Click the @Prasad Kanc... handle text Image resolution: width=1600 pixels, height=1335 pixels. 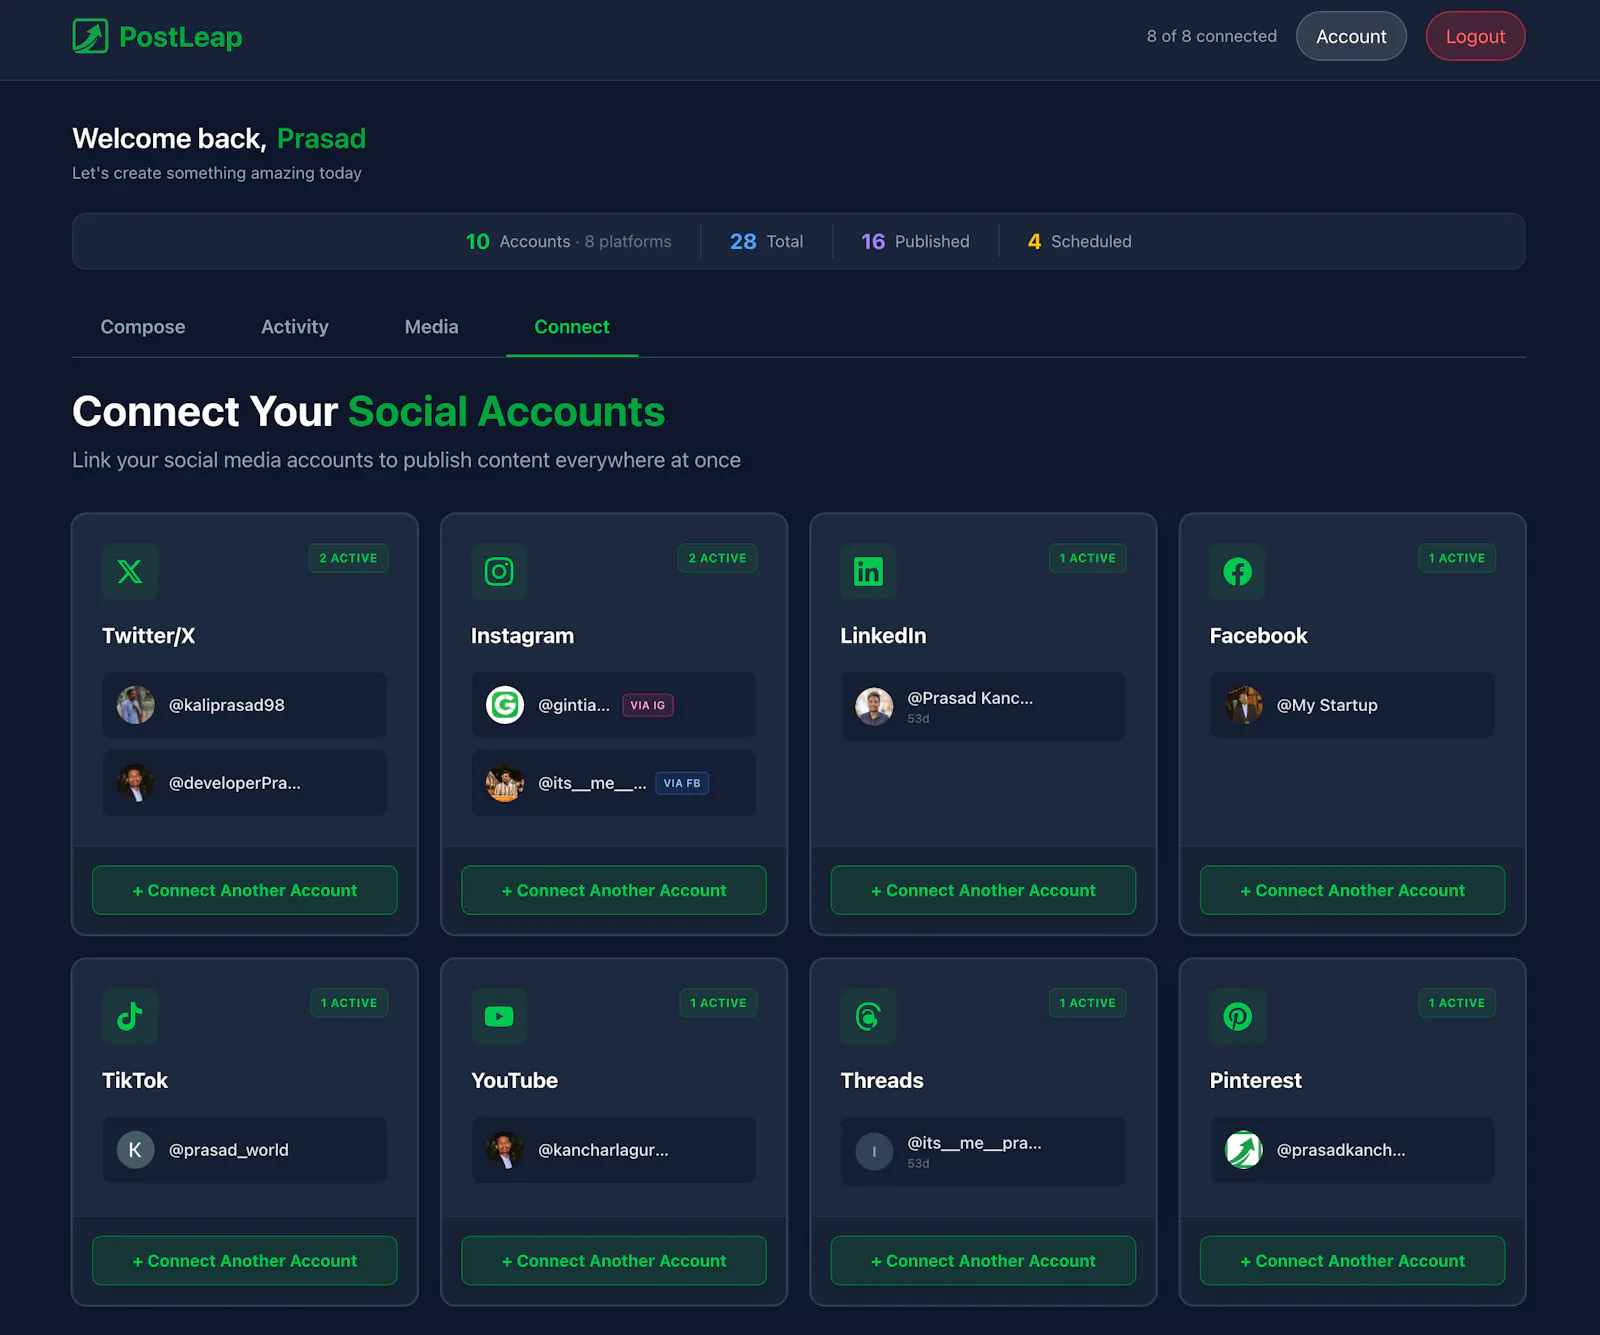[970, 698]
